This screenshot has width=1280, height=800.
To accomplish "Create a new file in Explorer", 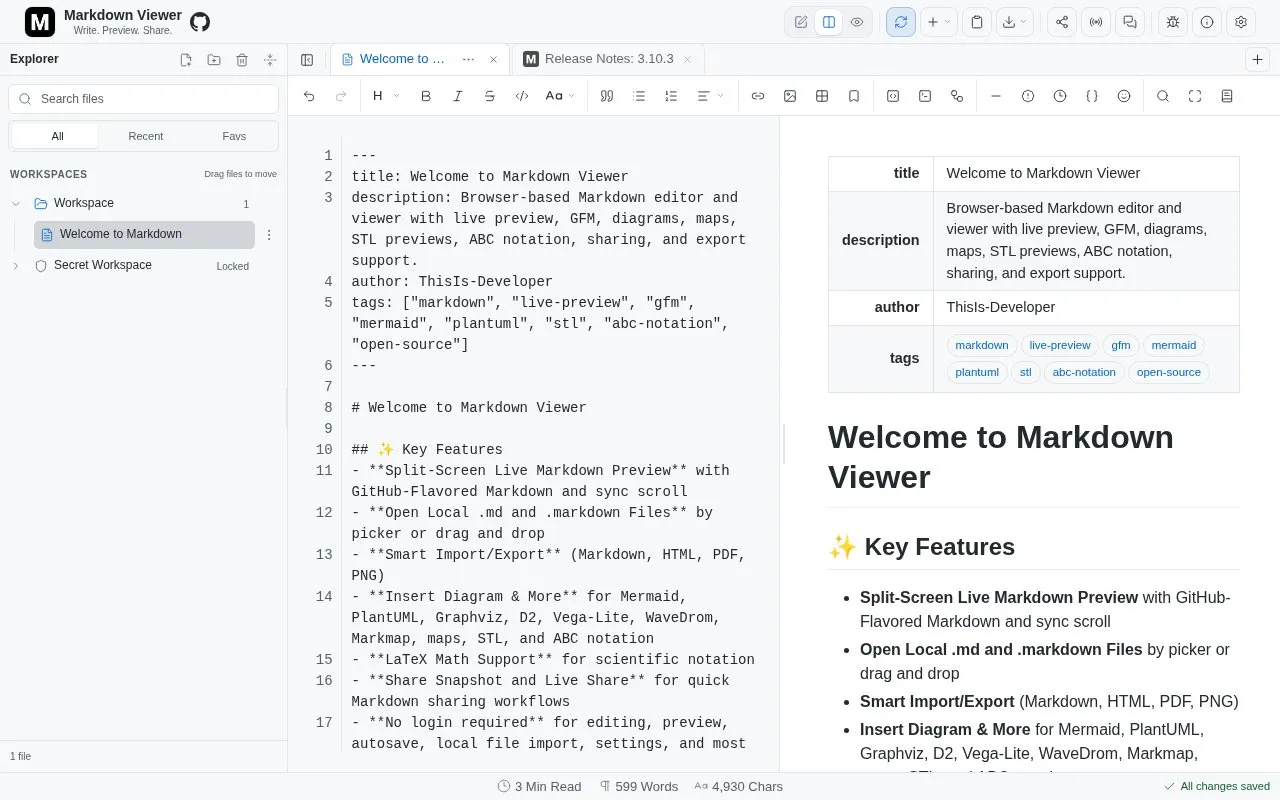I will pos(186,60).
